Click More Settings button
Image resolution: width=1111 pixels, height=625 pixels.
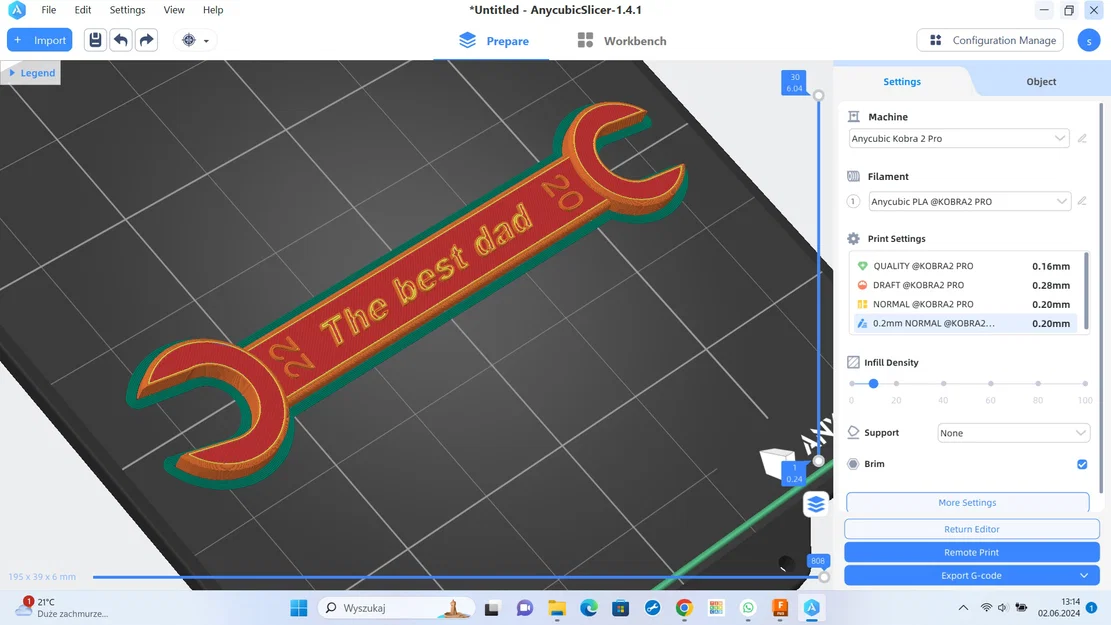click(967, 502)
